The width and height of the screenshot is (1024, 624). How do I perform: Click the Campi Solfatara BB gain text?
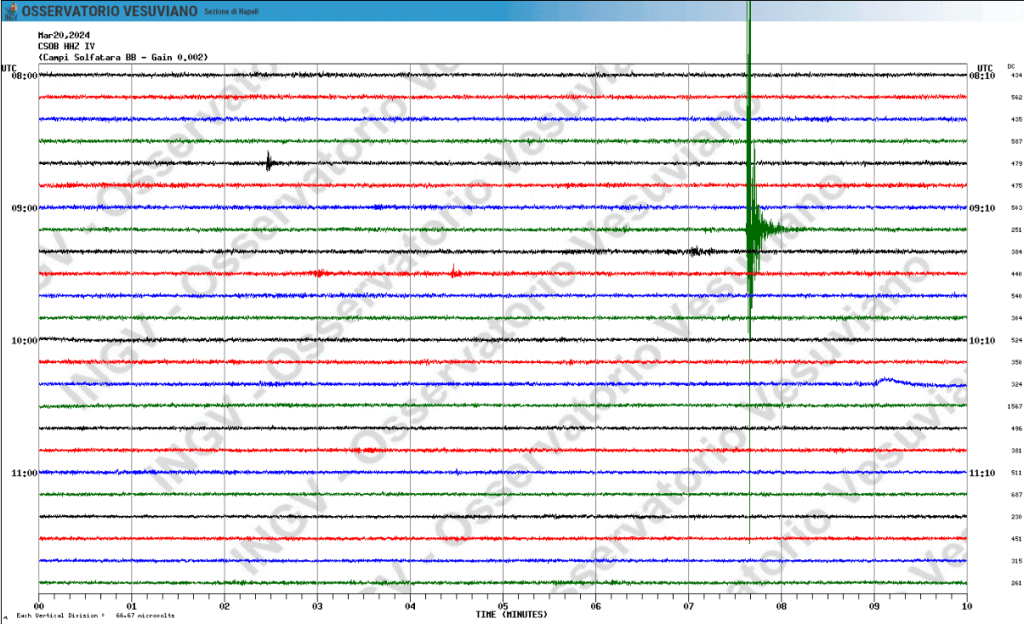[x=123, y=57]
